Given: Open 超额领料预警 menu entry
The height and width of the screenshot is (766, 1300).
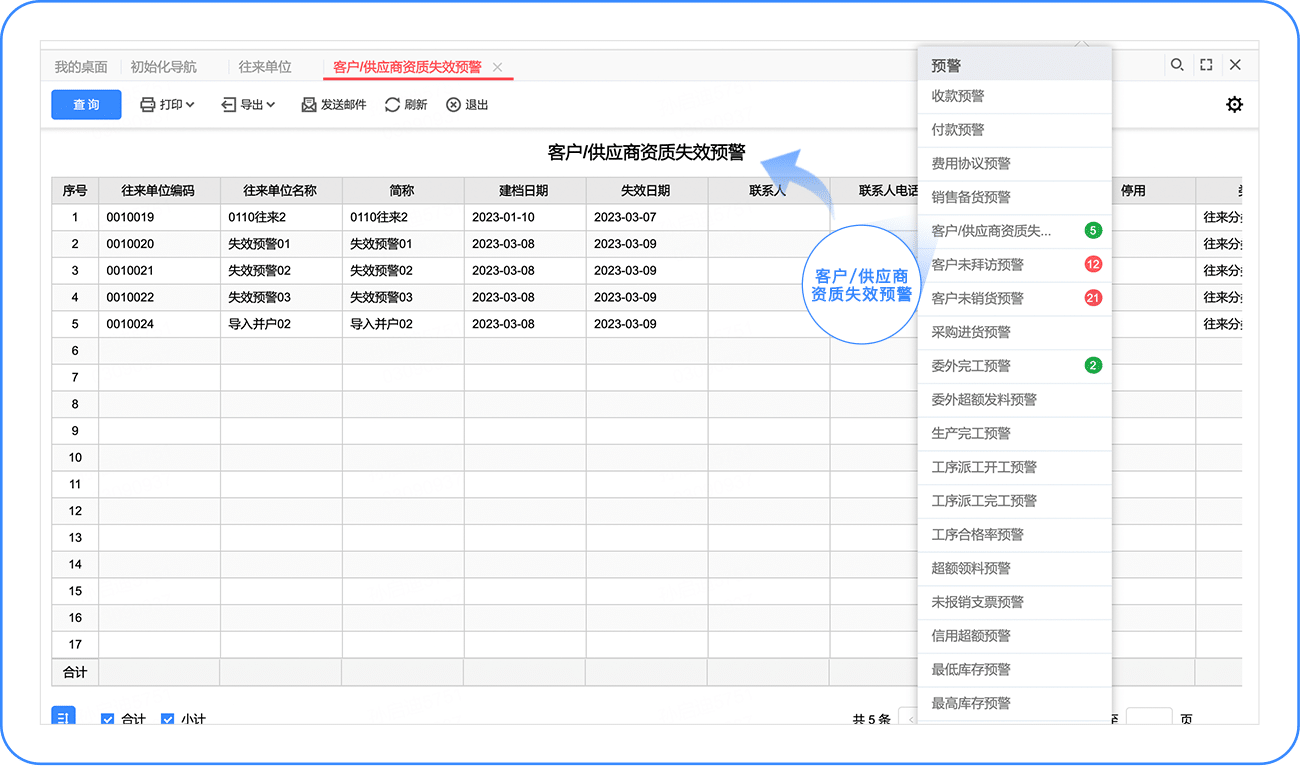Looking at the screenshot, I should point(1014,568).
